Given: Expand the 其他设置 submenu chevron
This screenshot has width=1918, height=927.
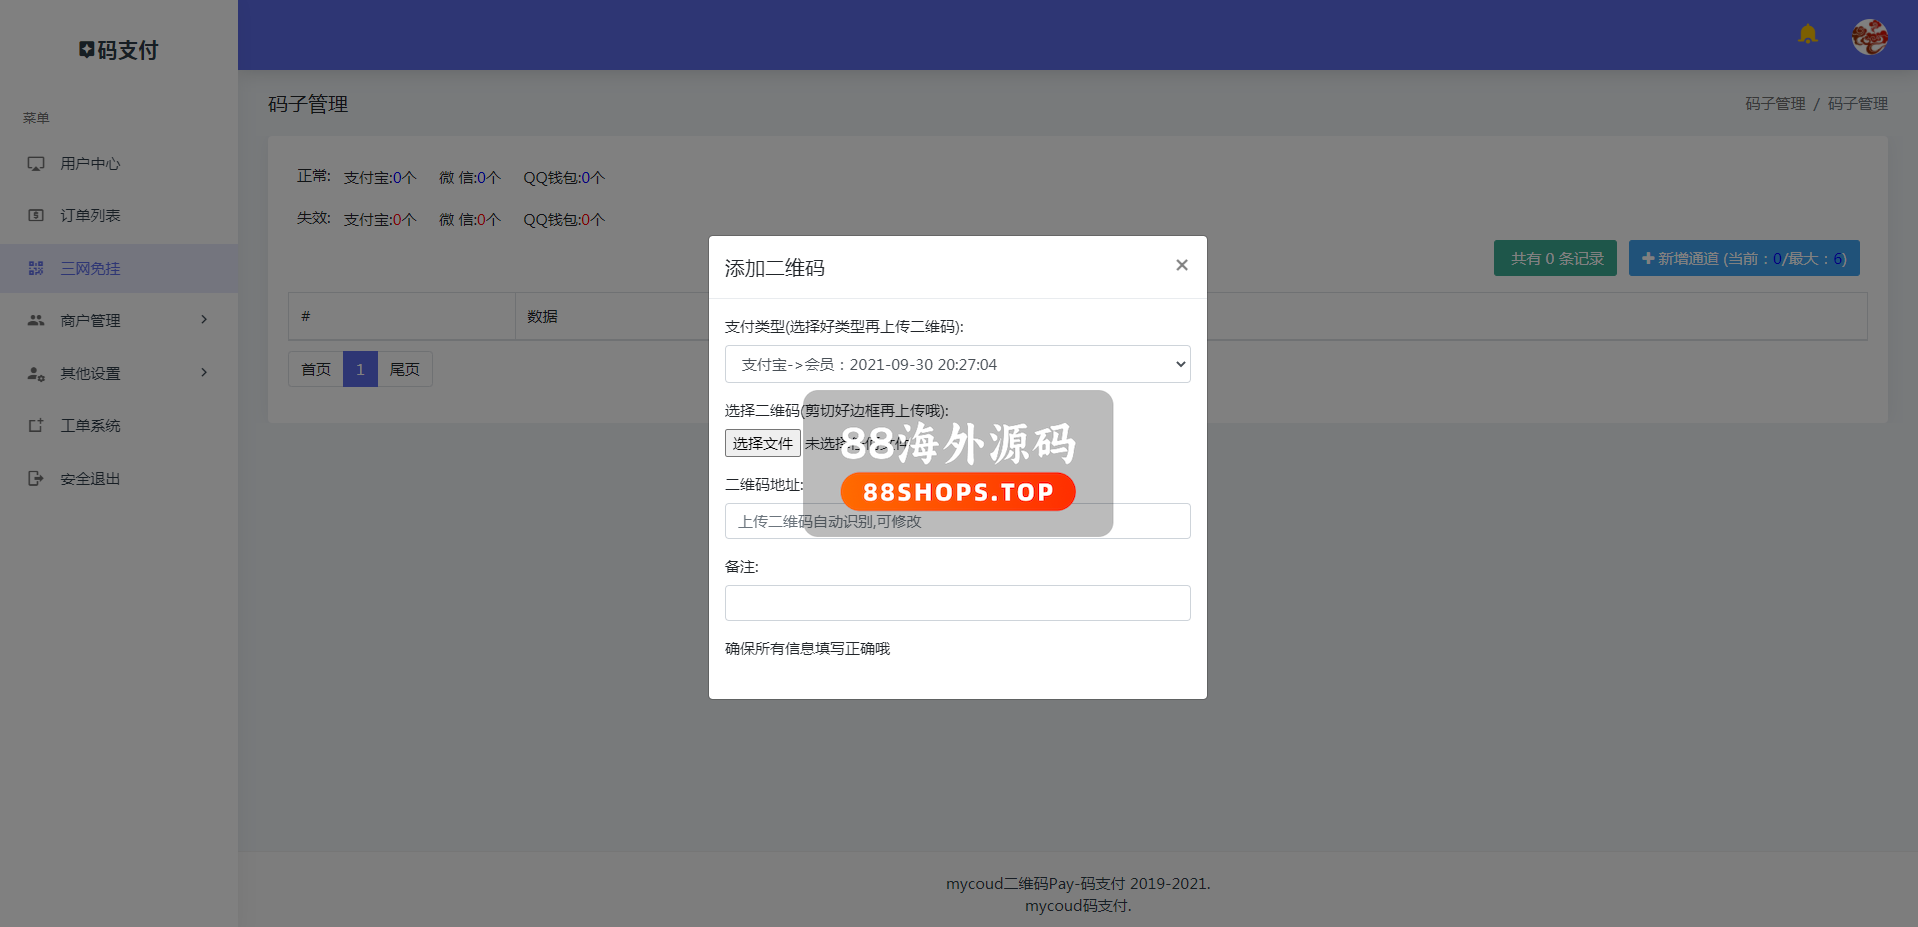Looking at the screenshot, I should click(204, 373).
